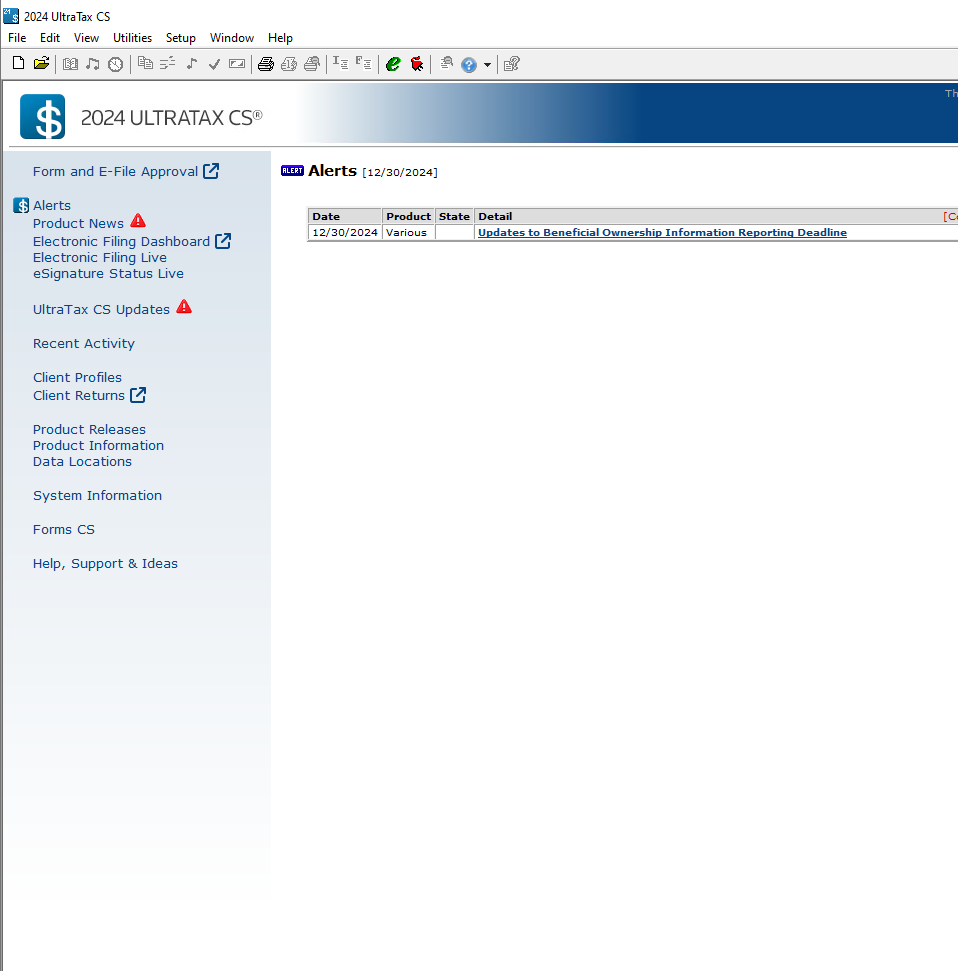Open eSignature Status Live link

[x=108, y=274]
